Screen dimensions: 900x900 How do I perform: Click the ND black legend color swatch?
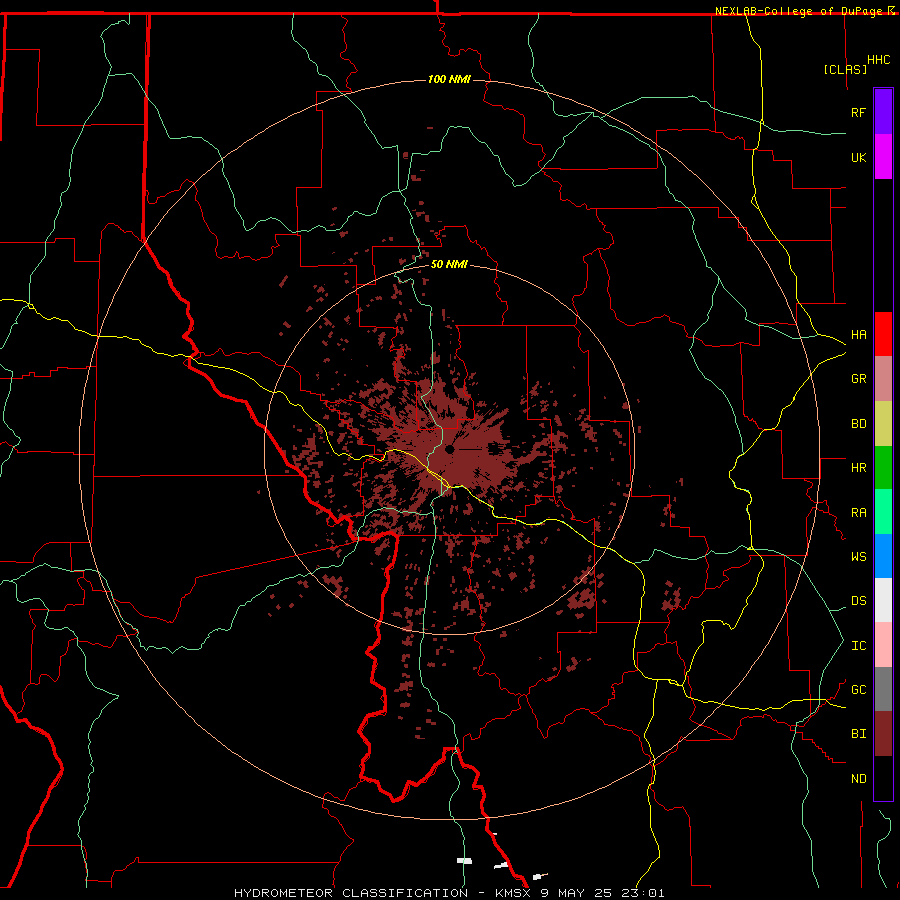[883, 778]
